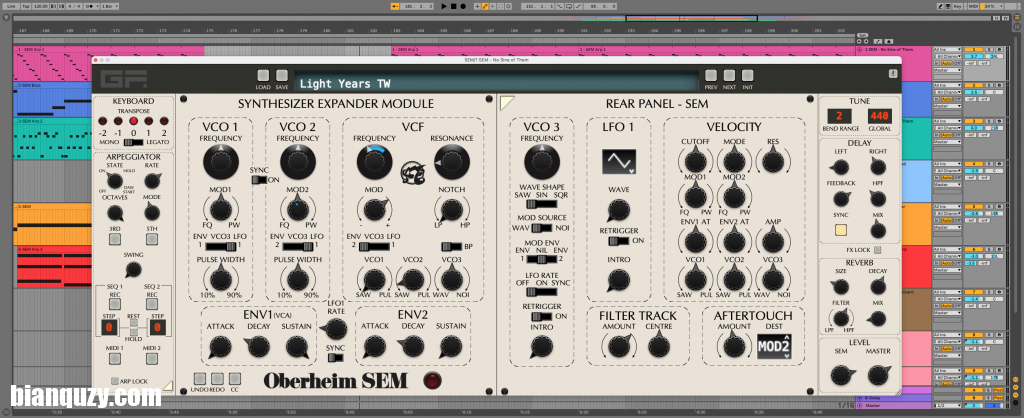The height and width of the screenshot is (418, 1024).
Task: Initialize the patch with INIT
Action: click(x=747, y=76)
